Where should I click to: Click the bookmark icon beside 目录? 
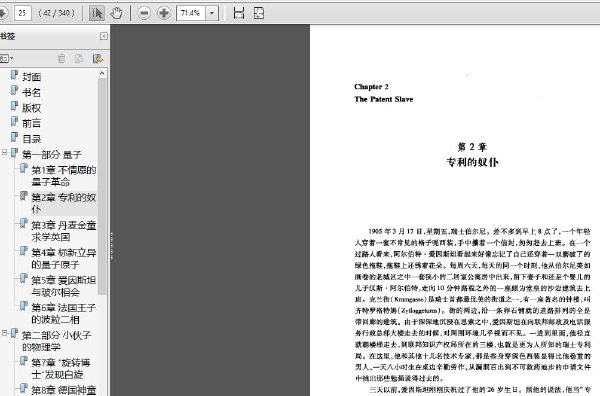15,137
